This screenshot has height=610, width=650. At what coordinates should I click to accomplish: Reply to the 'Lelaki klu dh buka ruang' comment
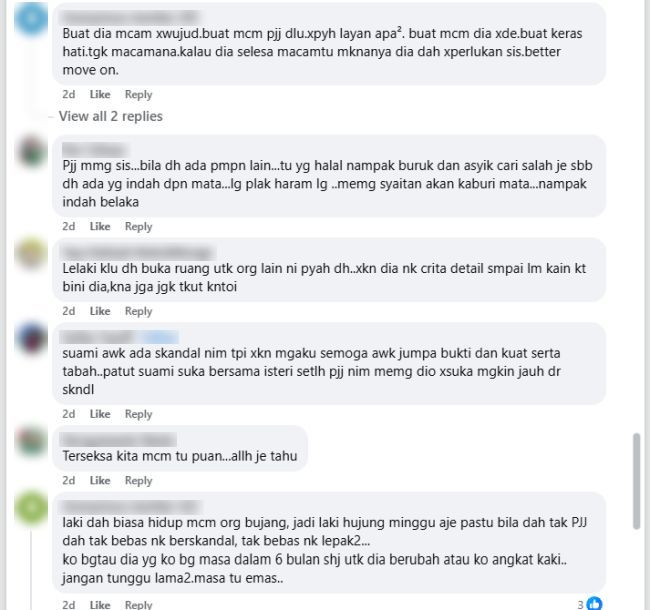(x=138, y=311)
